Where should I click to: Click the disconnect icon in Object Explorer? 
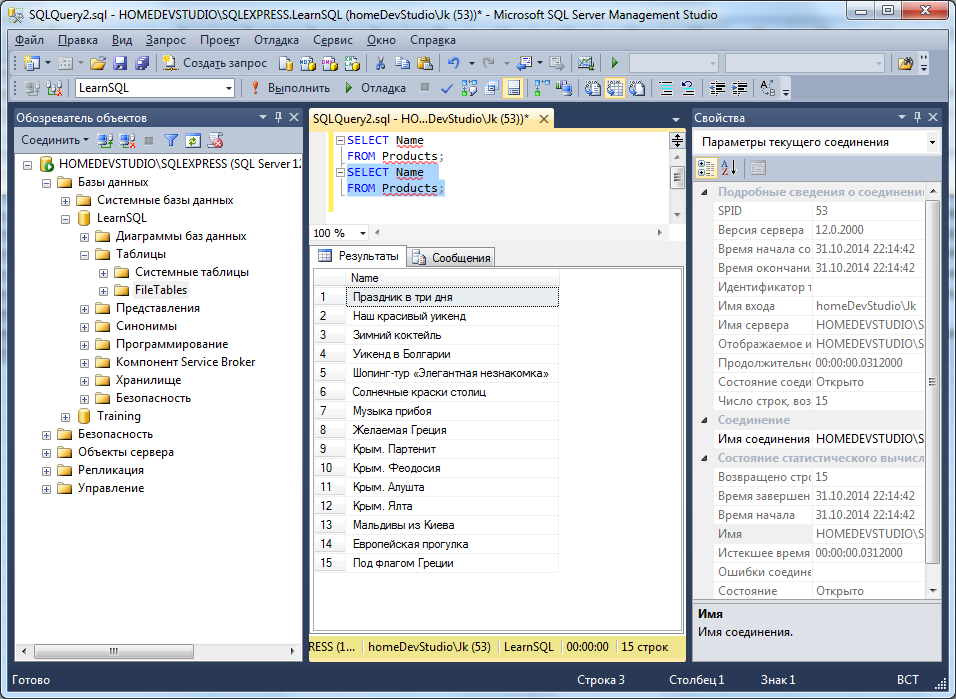click(127, 141)
